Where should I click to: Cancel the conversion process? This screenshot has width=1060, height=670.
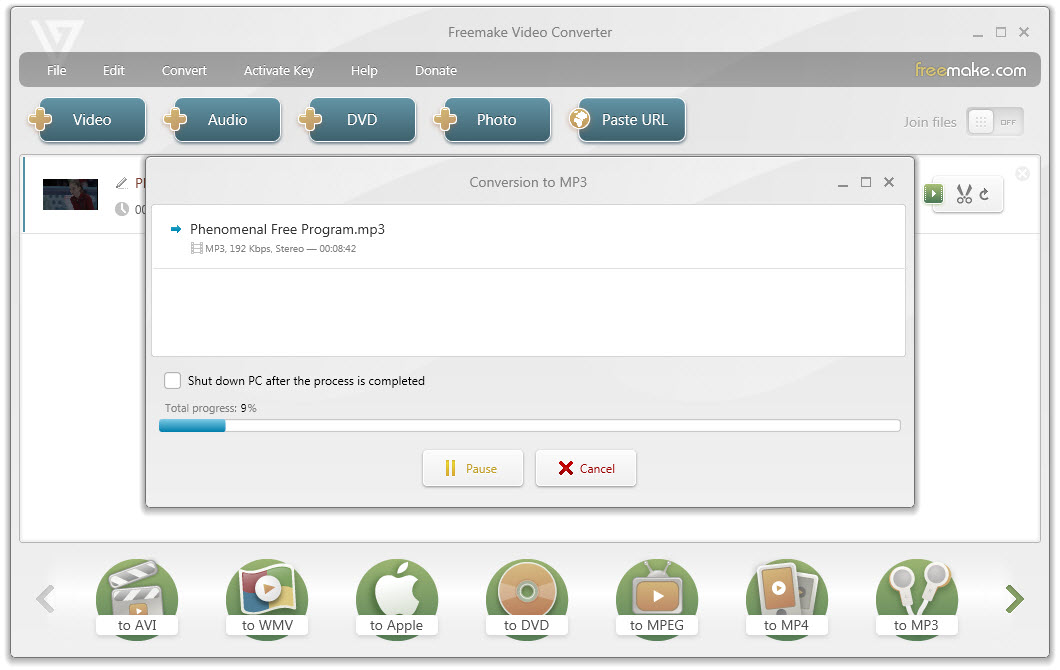click(x=585, y=468)
